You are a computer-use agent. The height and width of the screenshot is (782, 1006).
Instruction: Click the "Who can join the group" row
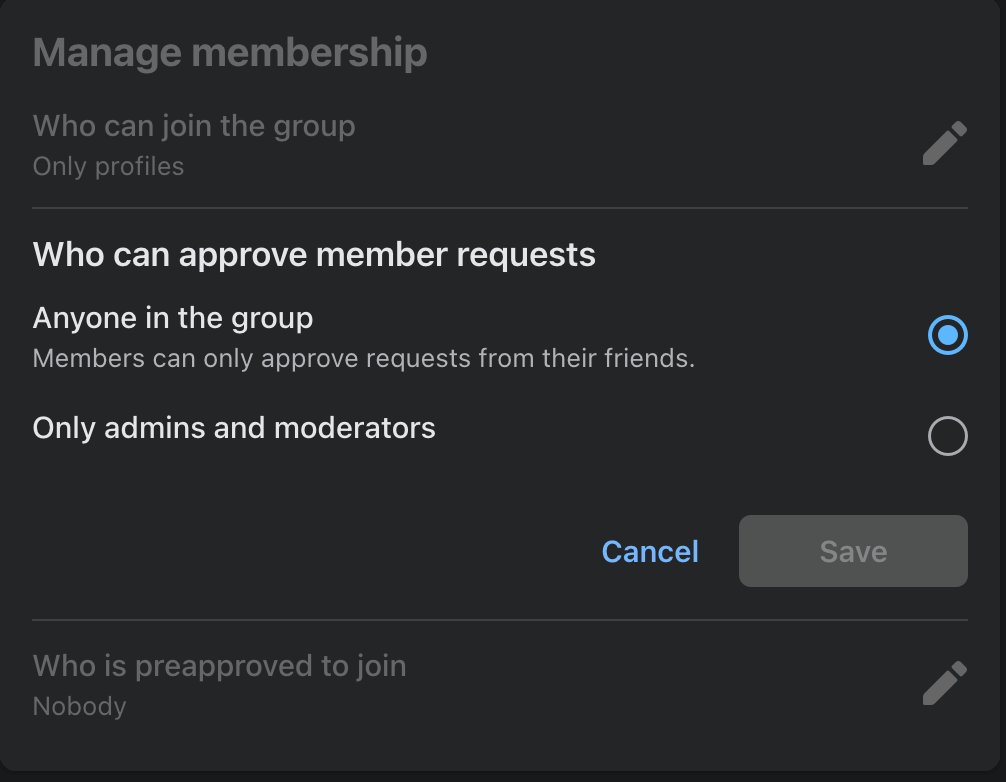click(194, 126)
